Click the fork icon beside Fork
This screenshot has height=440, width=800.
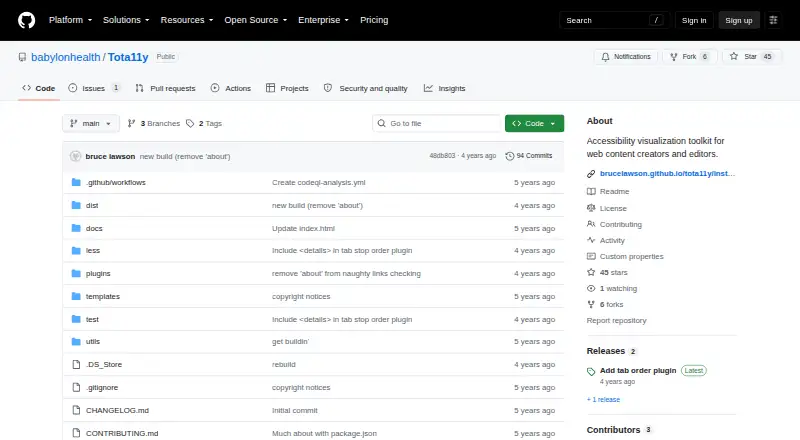[673, 57]
